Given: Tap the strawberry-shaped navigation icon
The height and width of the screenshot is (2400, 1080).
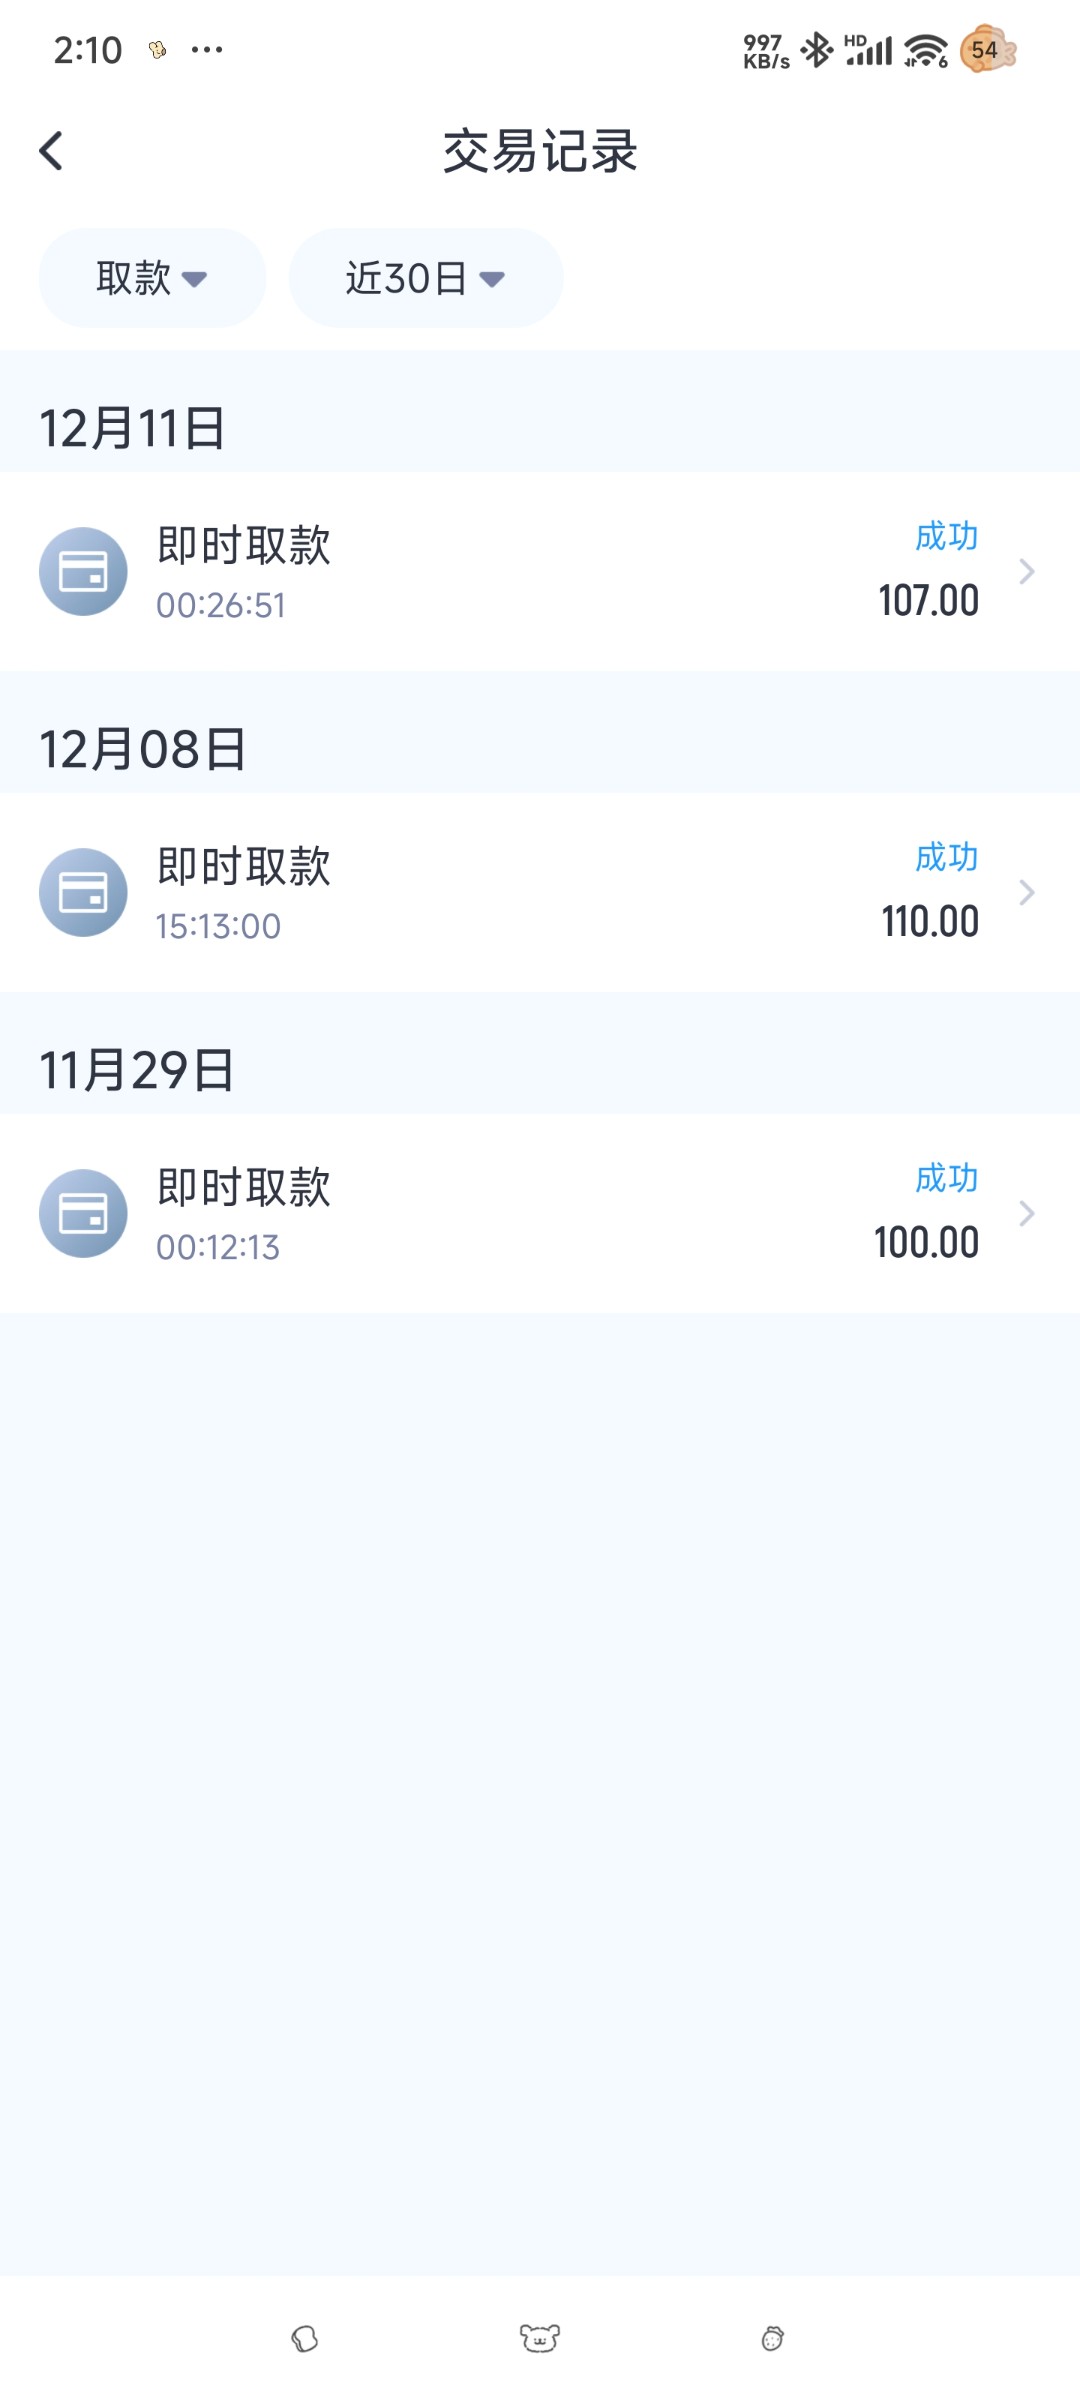Looking at the screenshot, I should pyautogui.click(x=772, y=2338).
